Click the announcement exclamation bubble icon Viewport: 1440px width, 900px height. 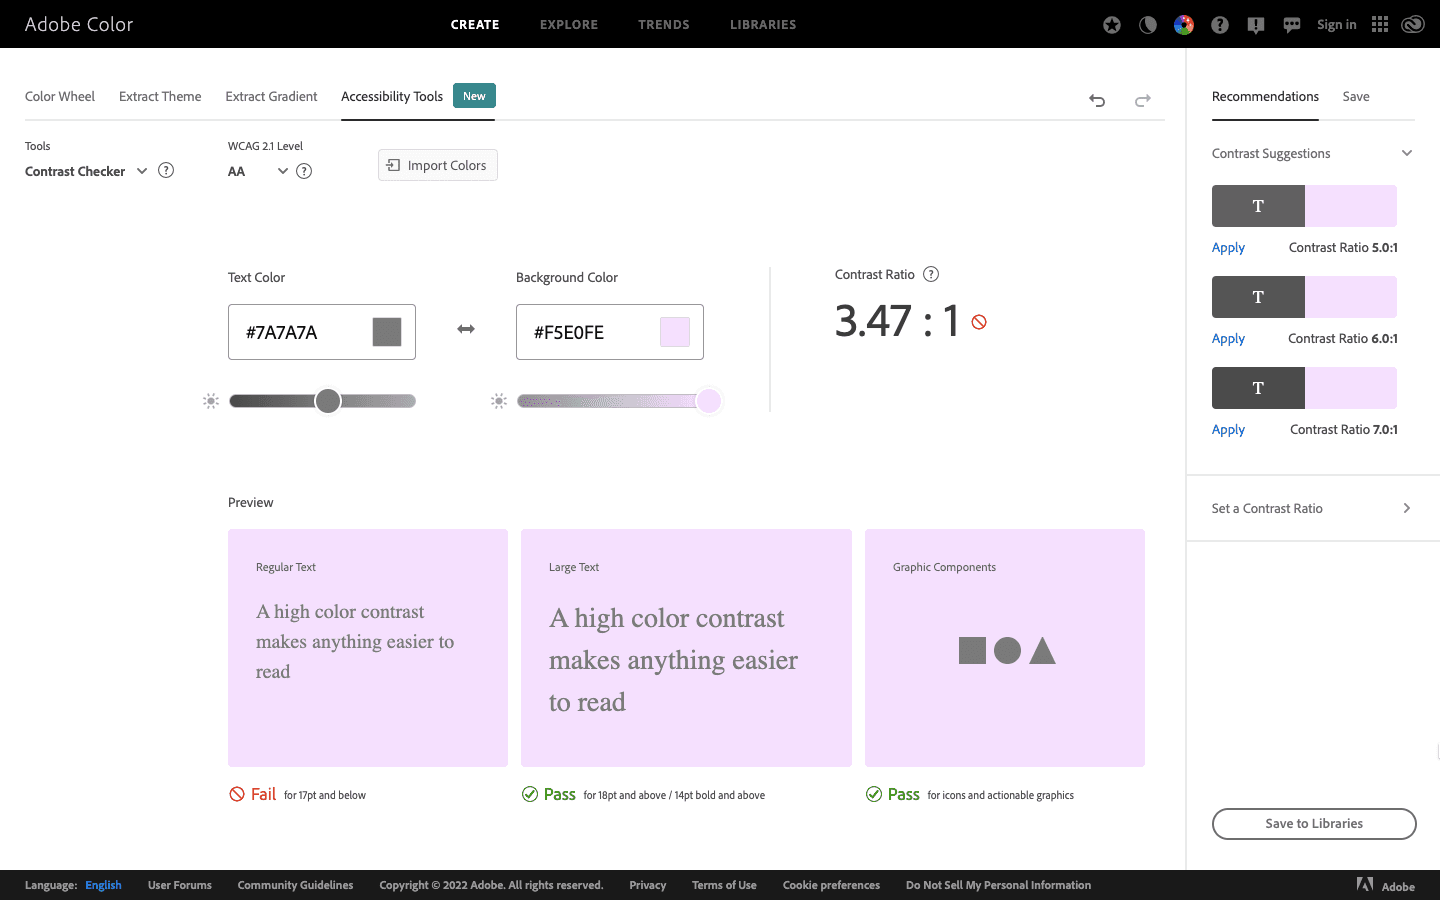pos(1256,26)
